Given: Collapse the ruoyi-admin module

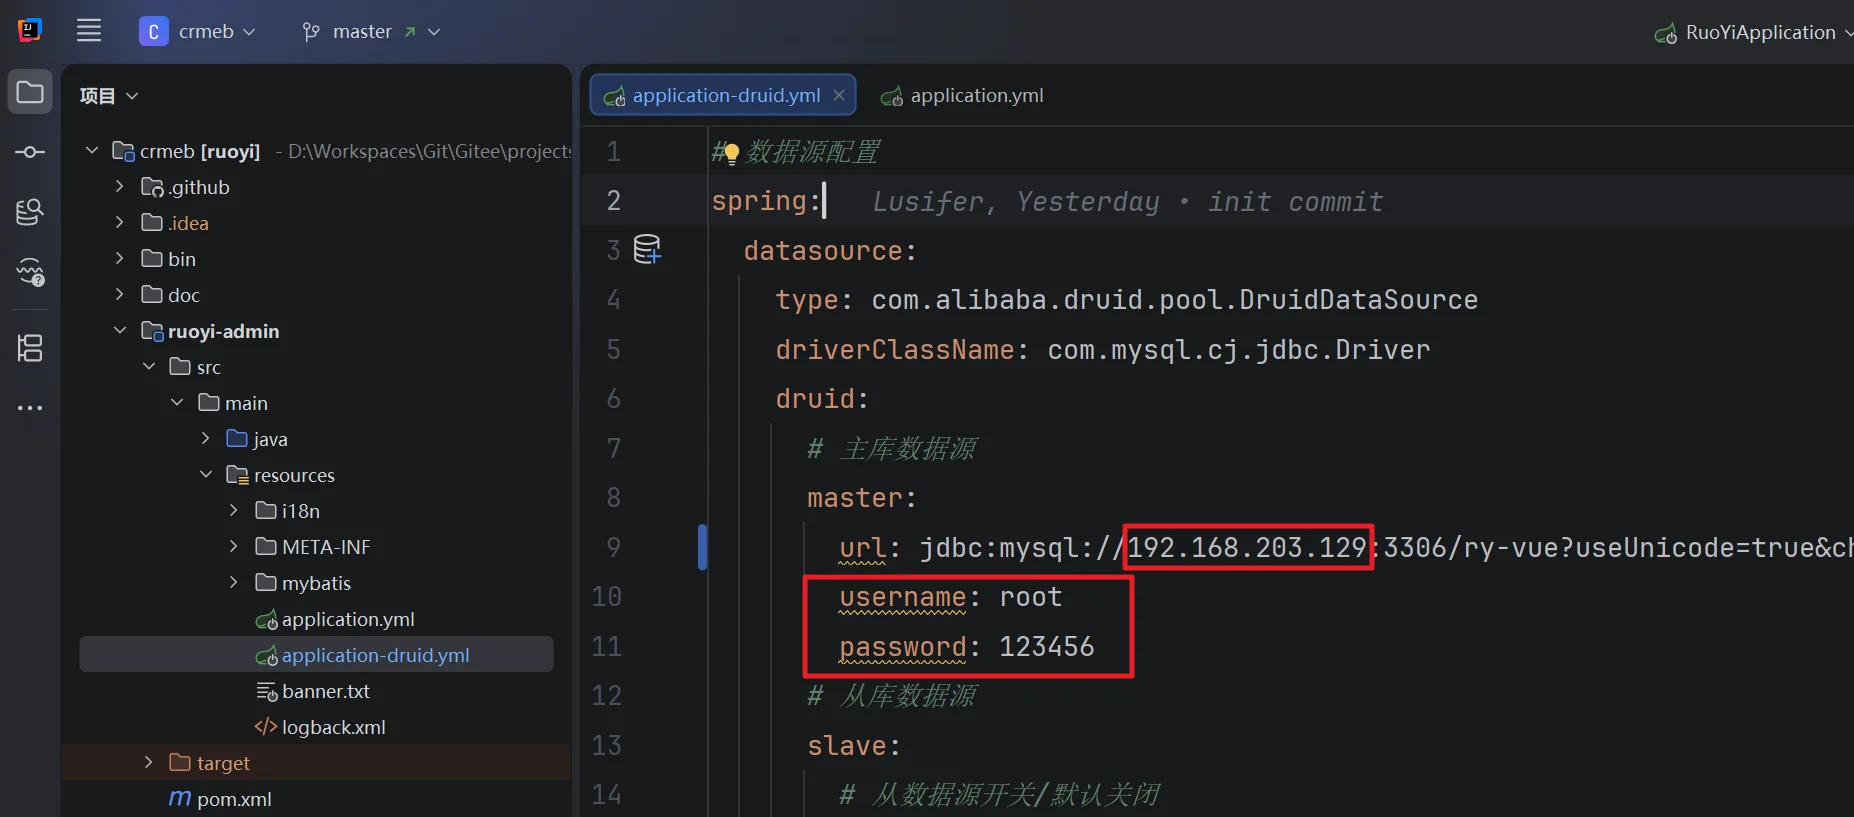Looking at the screenshot, I should pos(120,330).
